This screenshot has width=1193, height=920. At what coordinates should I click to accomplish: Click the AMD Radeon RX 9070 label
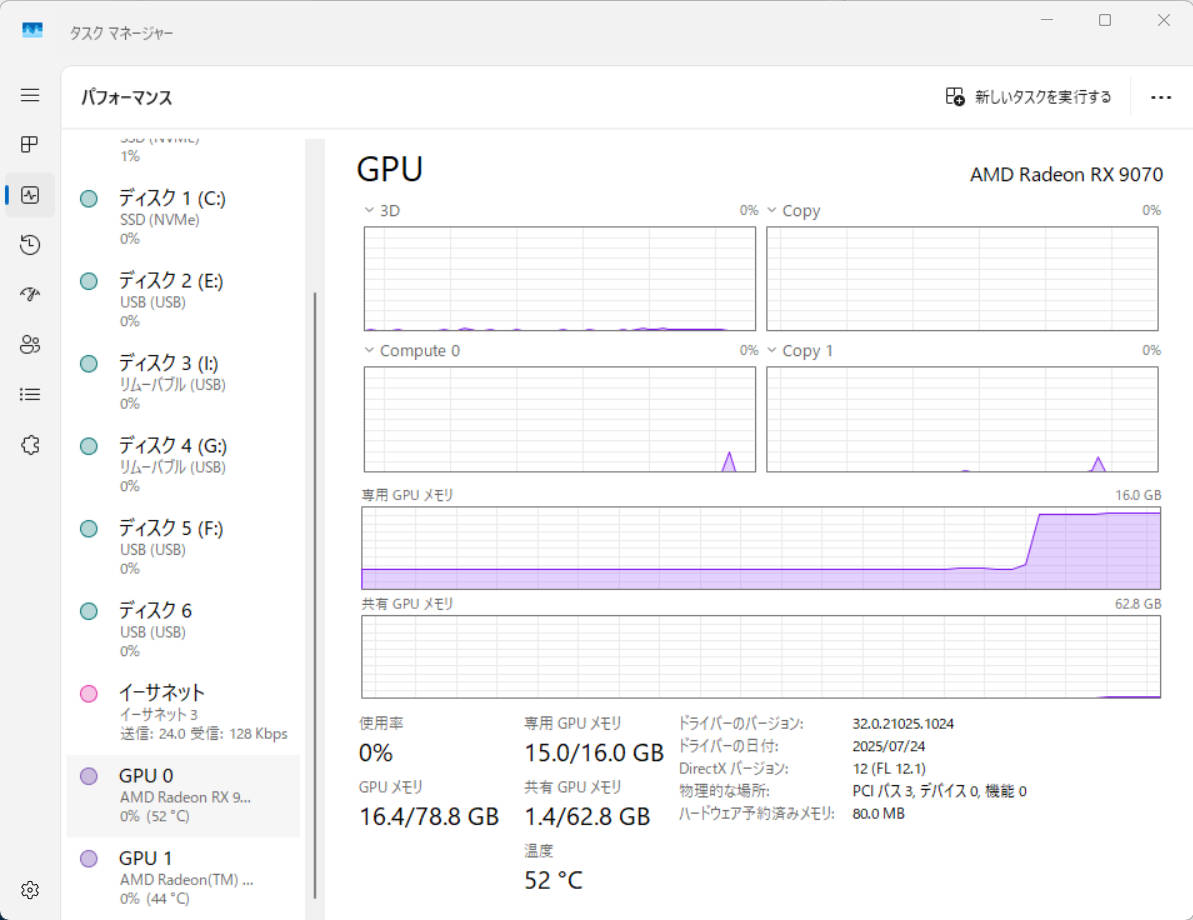[1066, 174]
